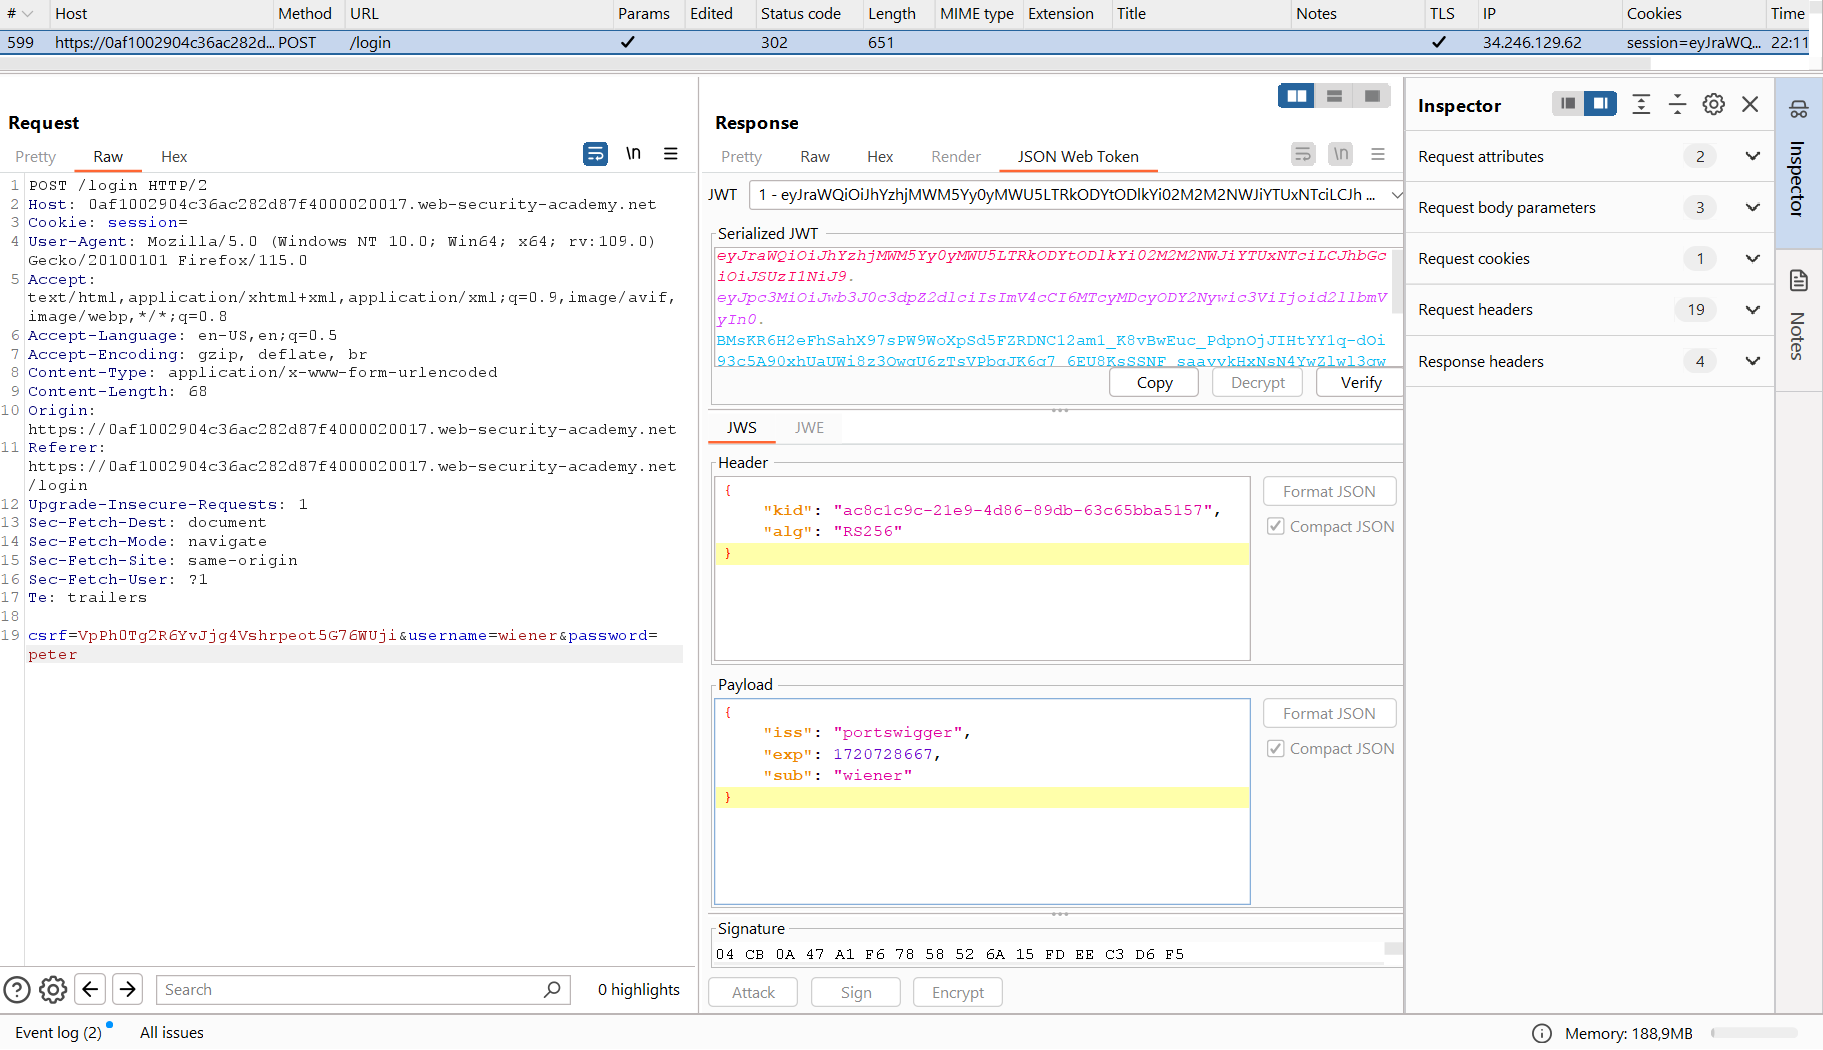
Task: Switch to JWE tab
Action: tap(809, 427)
